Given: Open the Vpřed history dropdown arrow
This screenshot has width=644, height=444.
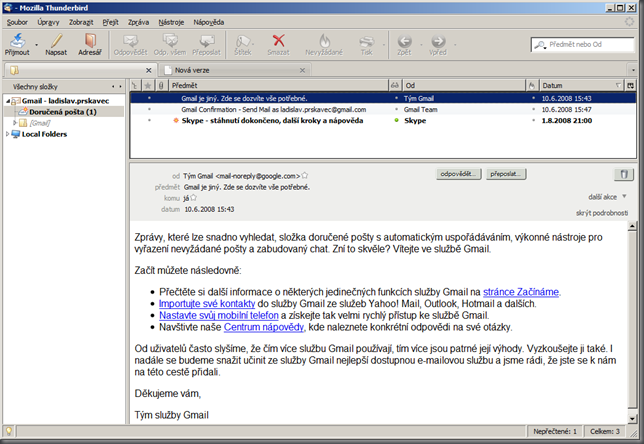Looking at the screenshot, I should point(455,44).
